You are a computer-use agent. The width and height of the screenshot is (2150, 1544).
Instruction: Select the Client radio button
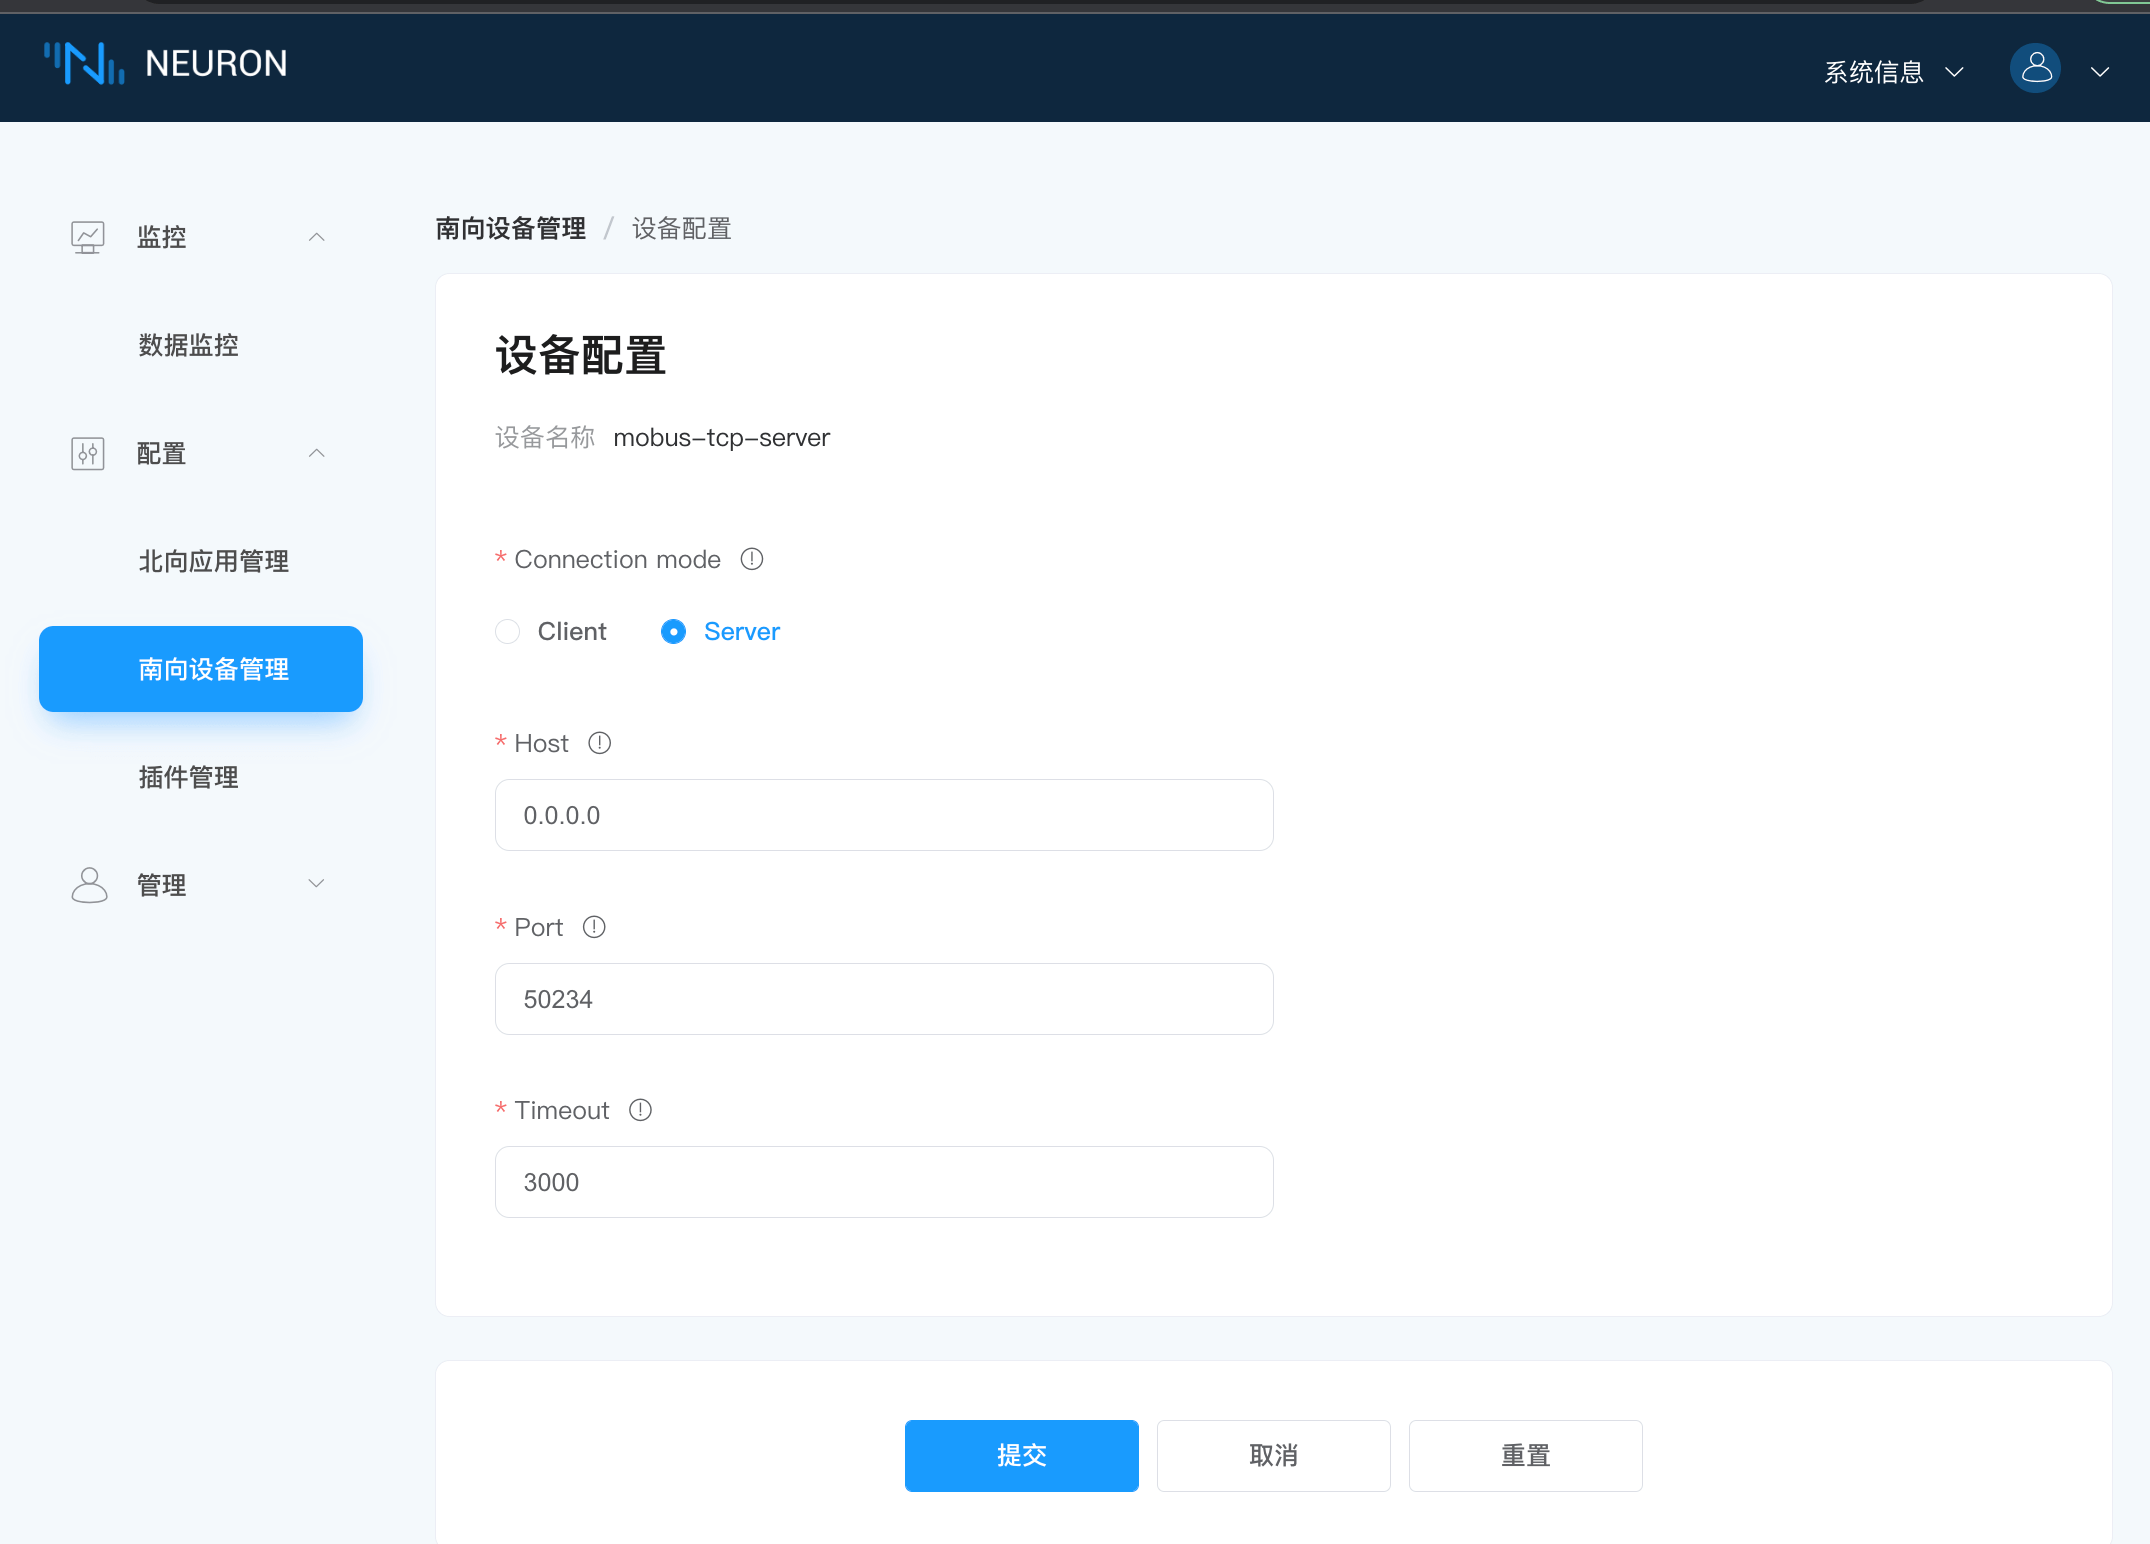[508, 632]
